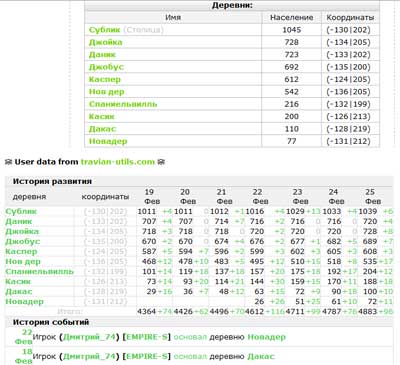Image resolution: width=400 pixels, height=365 pixels.
Task: Click coordinates (-134|205) in the Деревни table
Action: [348, 42]
